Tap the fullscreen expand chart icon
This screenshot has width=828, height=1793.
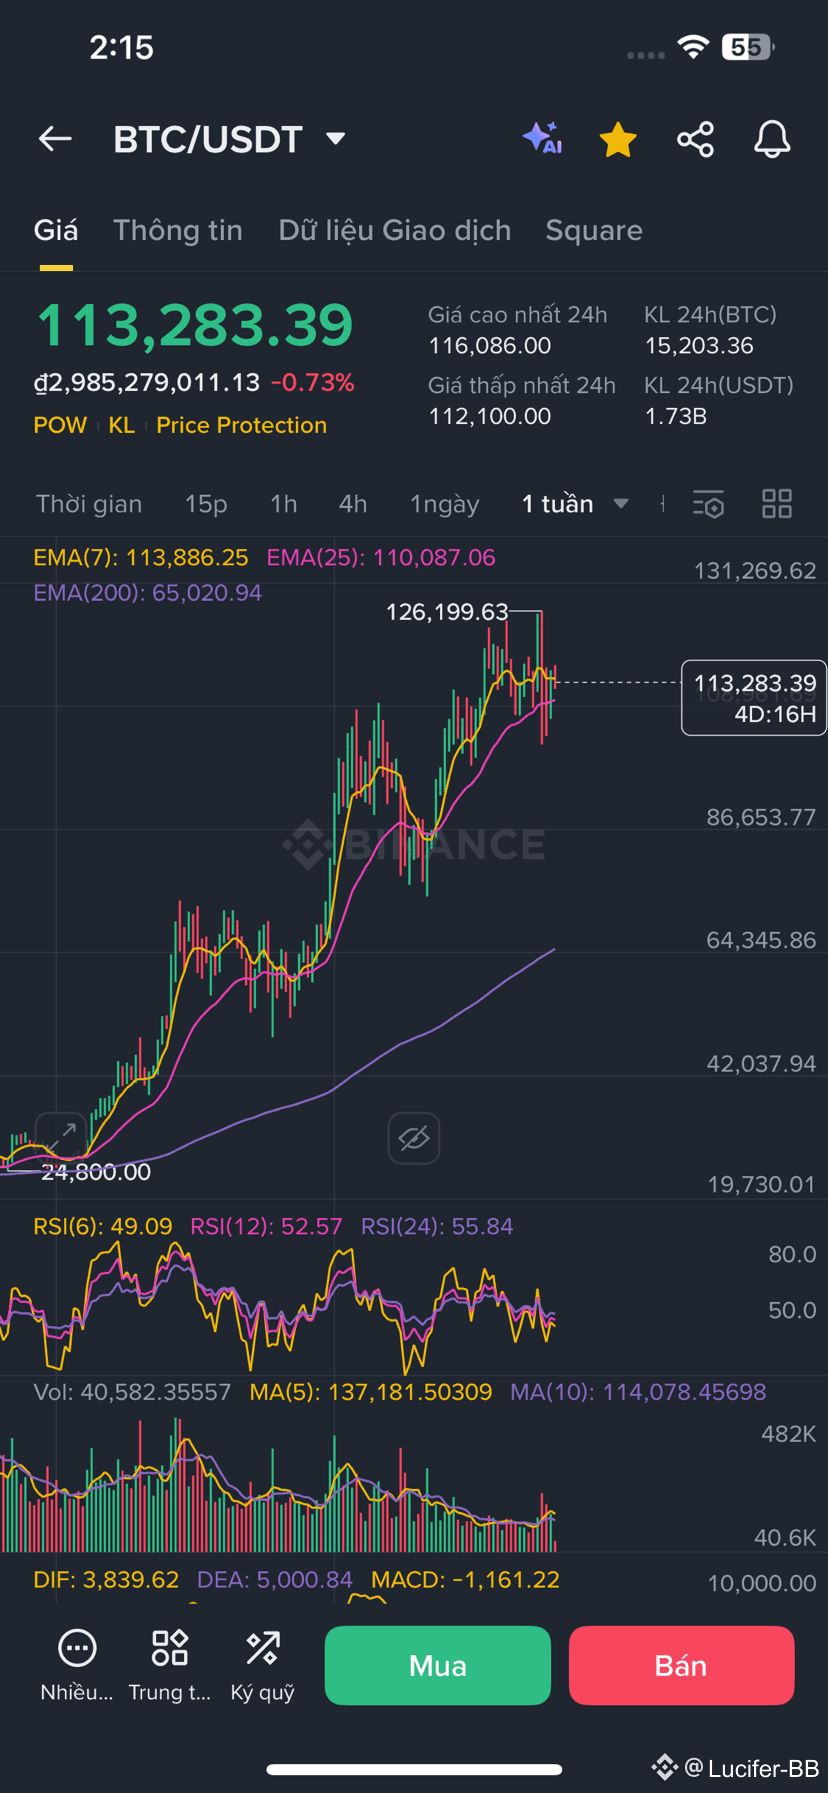(61, 1137)
